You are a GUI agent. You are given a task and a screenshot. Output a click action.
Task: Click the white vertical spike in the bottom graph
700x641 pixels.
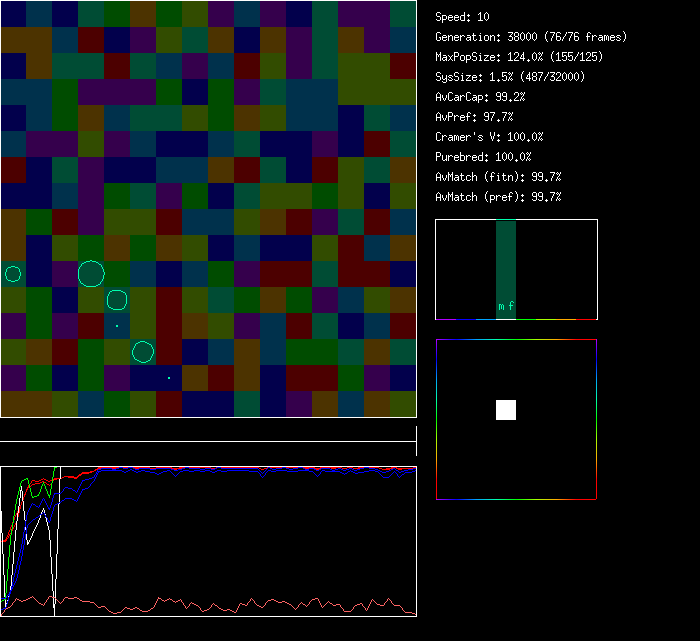coord(55,540)
